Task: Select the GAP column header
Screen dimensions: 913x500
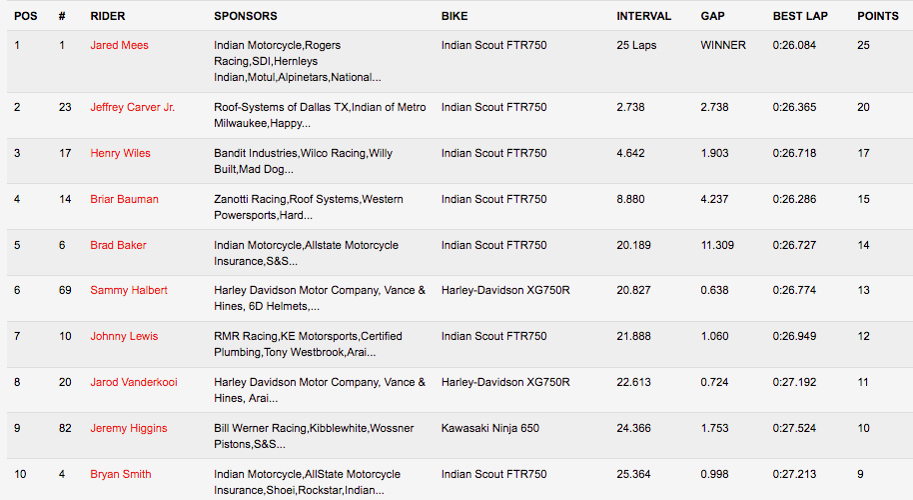Action: tap(713, 17)
